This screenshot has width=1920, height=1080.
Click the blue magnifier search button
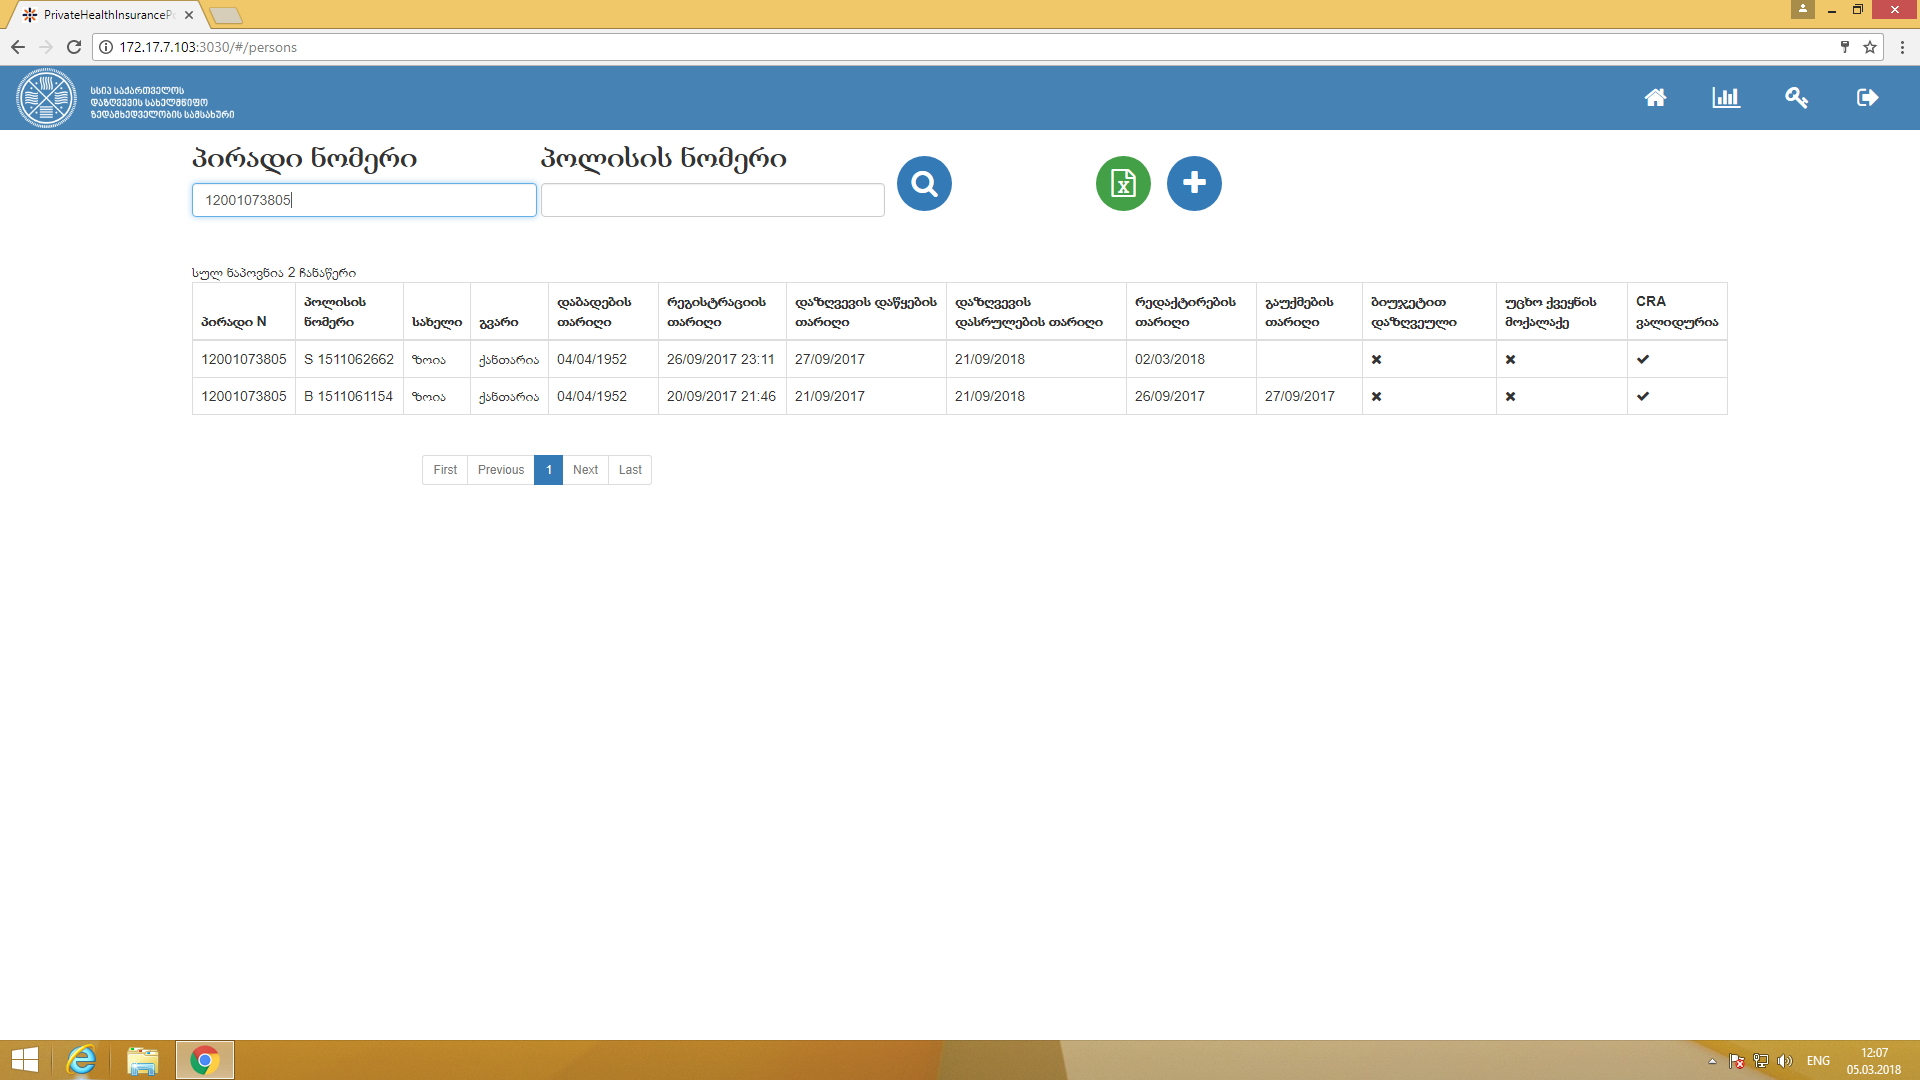pos(924,184)
